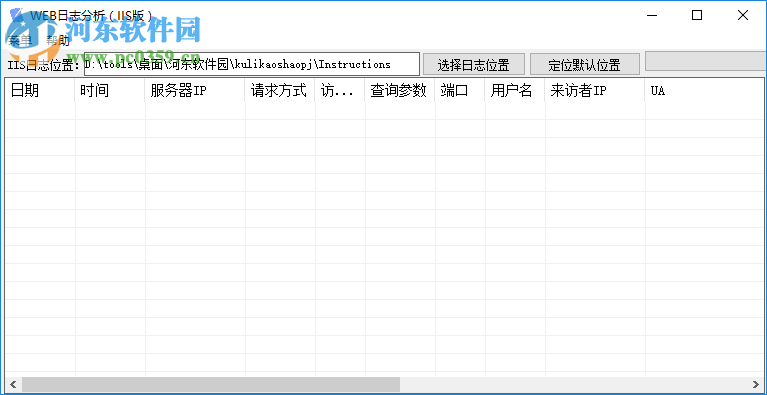Screen dimensions: 767x395
Task: Select the 服务器IP column header
Action: point(195,91)
